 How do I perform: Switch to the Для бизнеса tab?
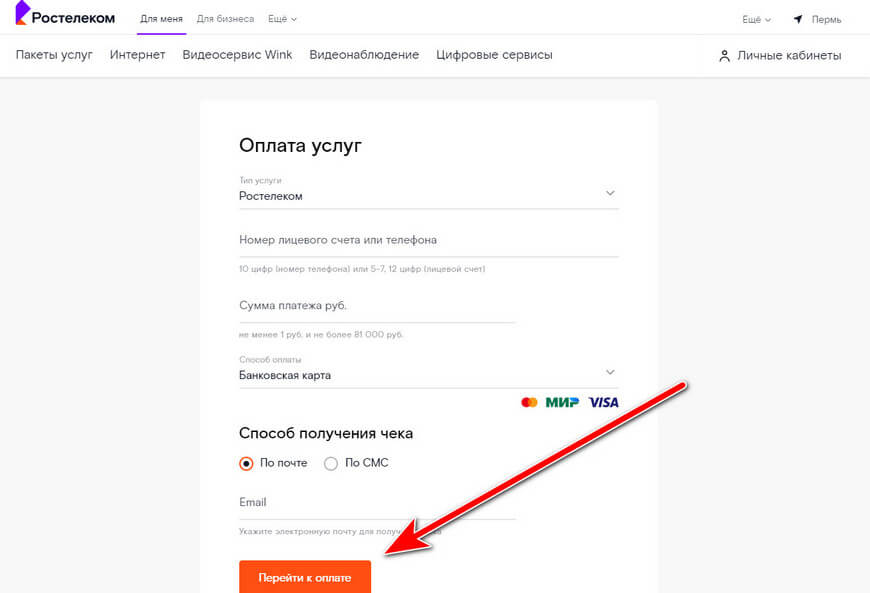[x=225, y=19]
